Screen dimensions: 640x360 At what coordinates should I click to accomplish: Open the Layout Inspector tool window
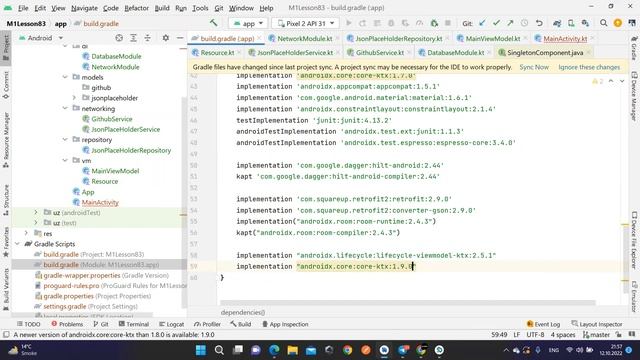(x=597, y=324)
